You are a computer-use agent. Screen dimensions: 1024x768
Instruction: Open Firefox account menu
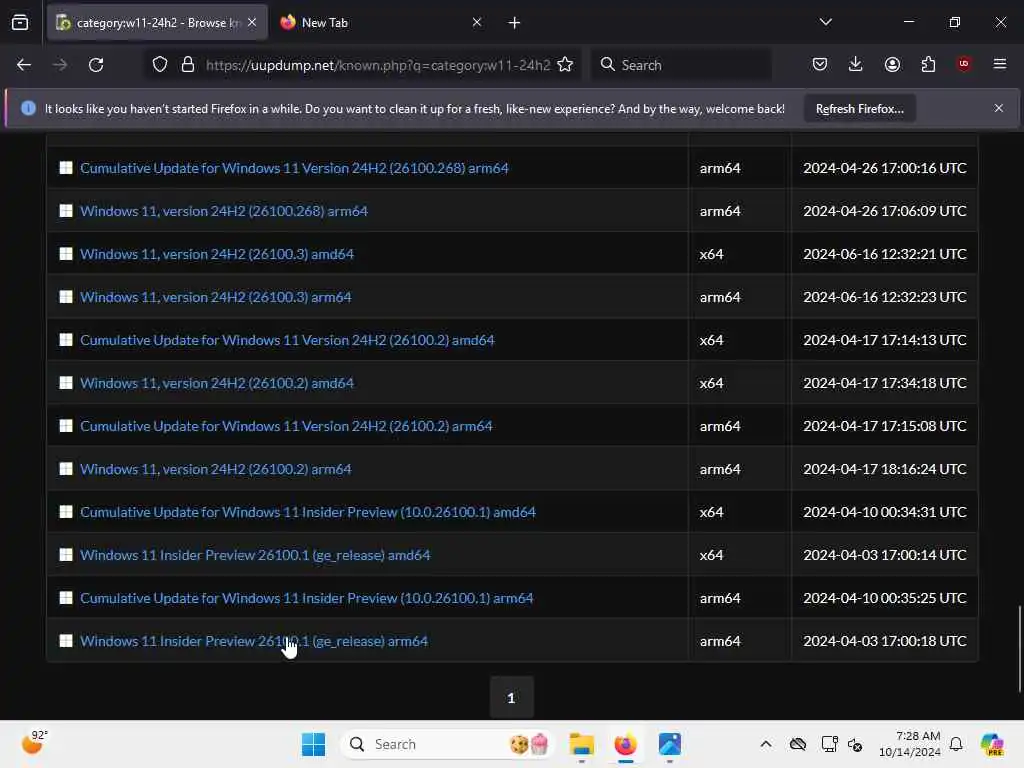892,64
